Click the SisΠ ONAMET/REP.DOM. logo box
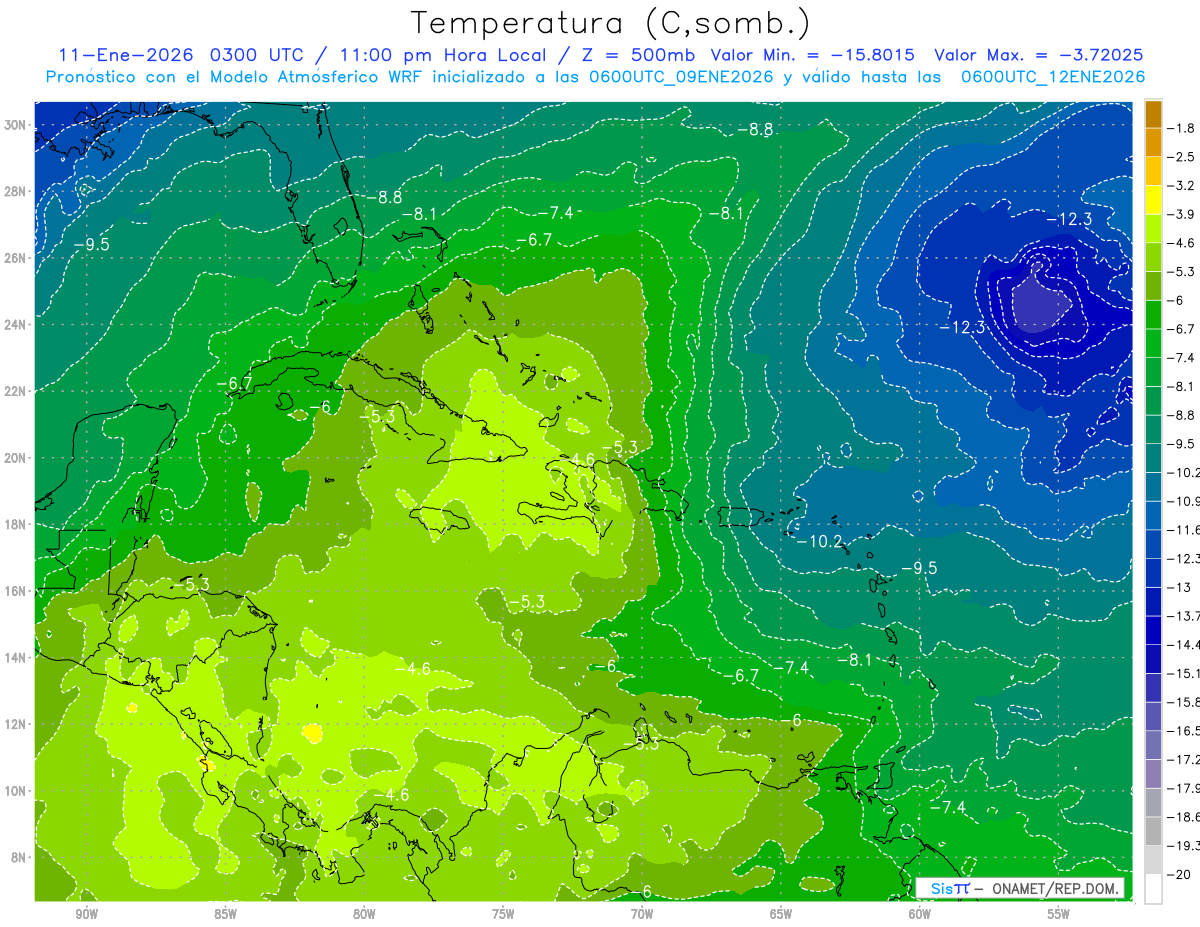Screen dimensions: 1200x927 coord(1019,888)
